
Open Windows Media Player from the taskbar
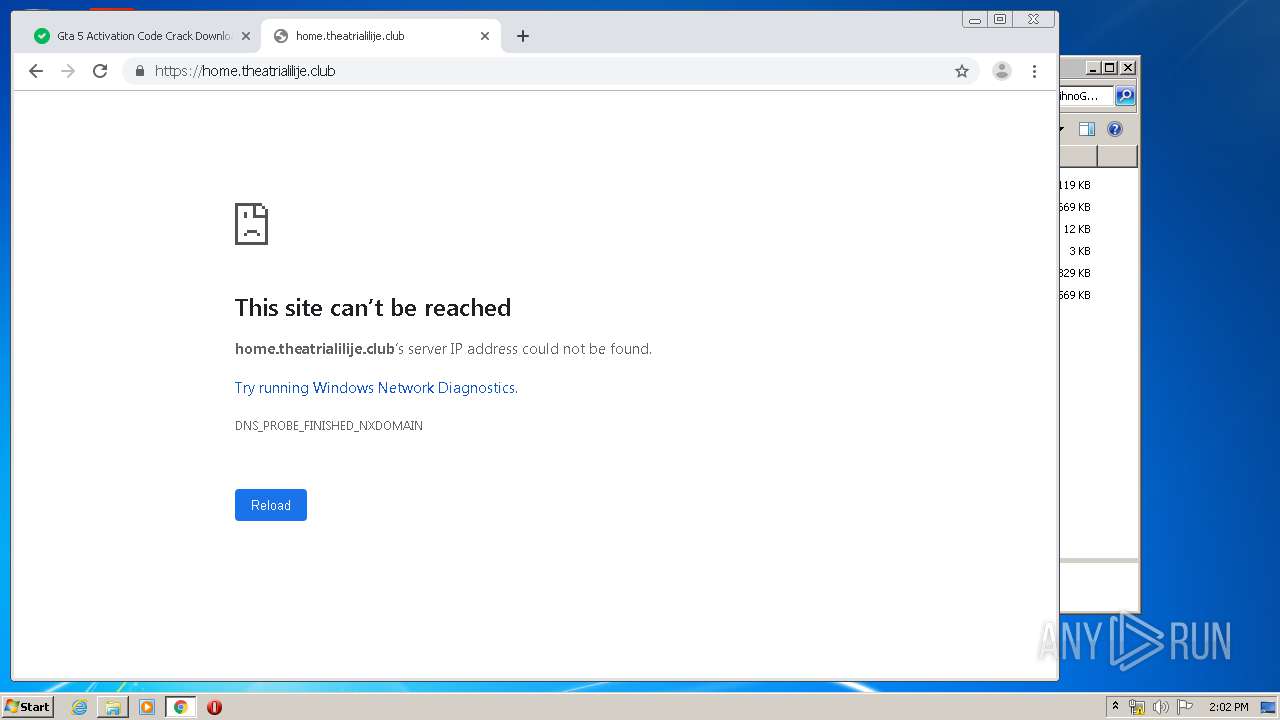[147, 707]
